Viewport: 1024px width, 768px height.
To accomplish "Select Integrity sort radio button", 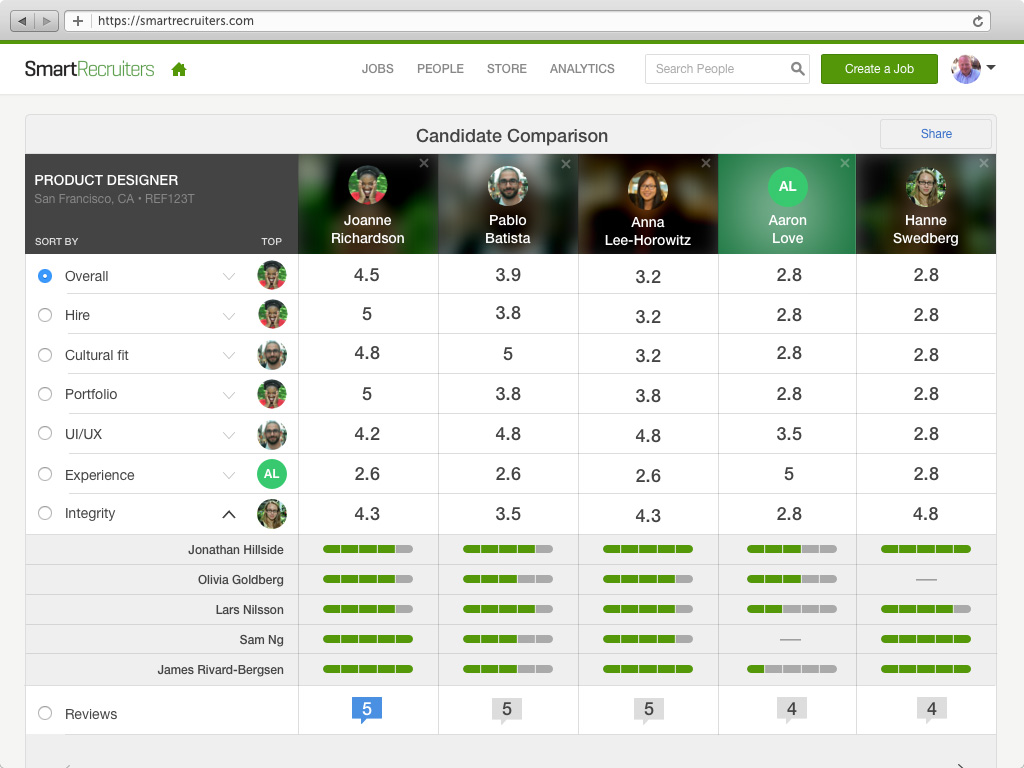I will tap(45, 513).
